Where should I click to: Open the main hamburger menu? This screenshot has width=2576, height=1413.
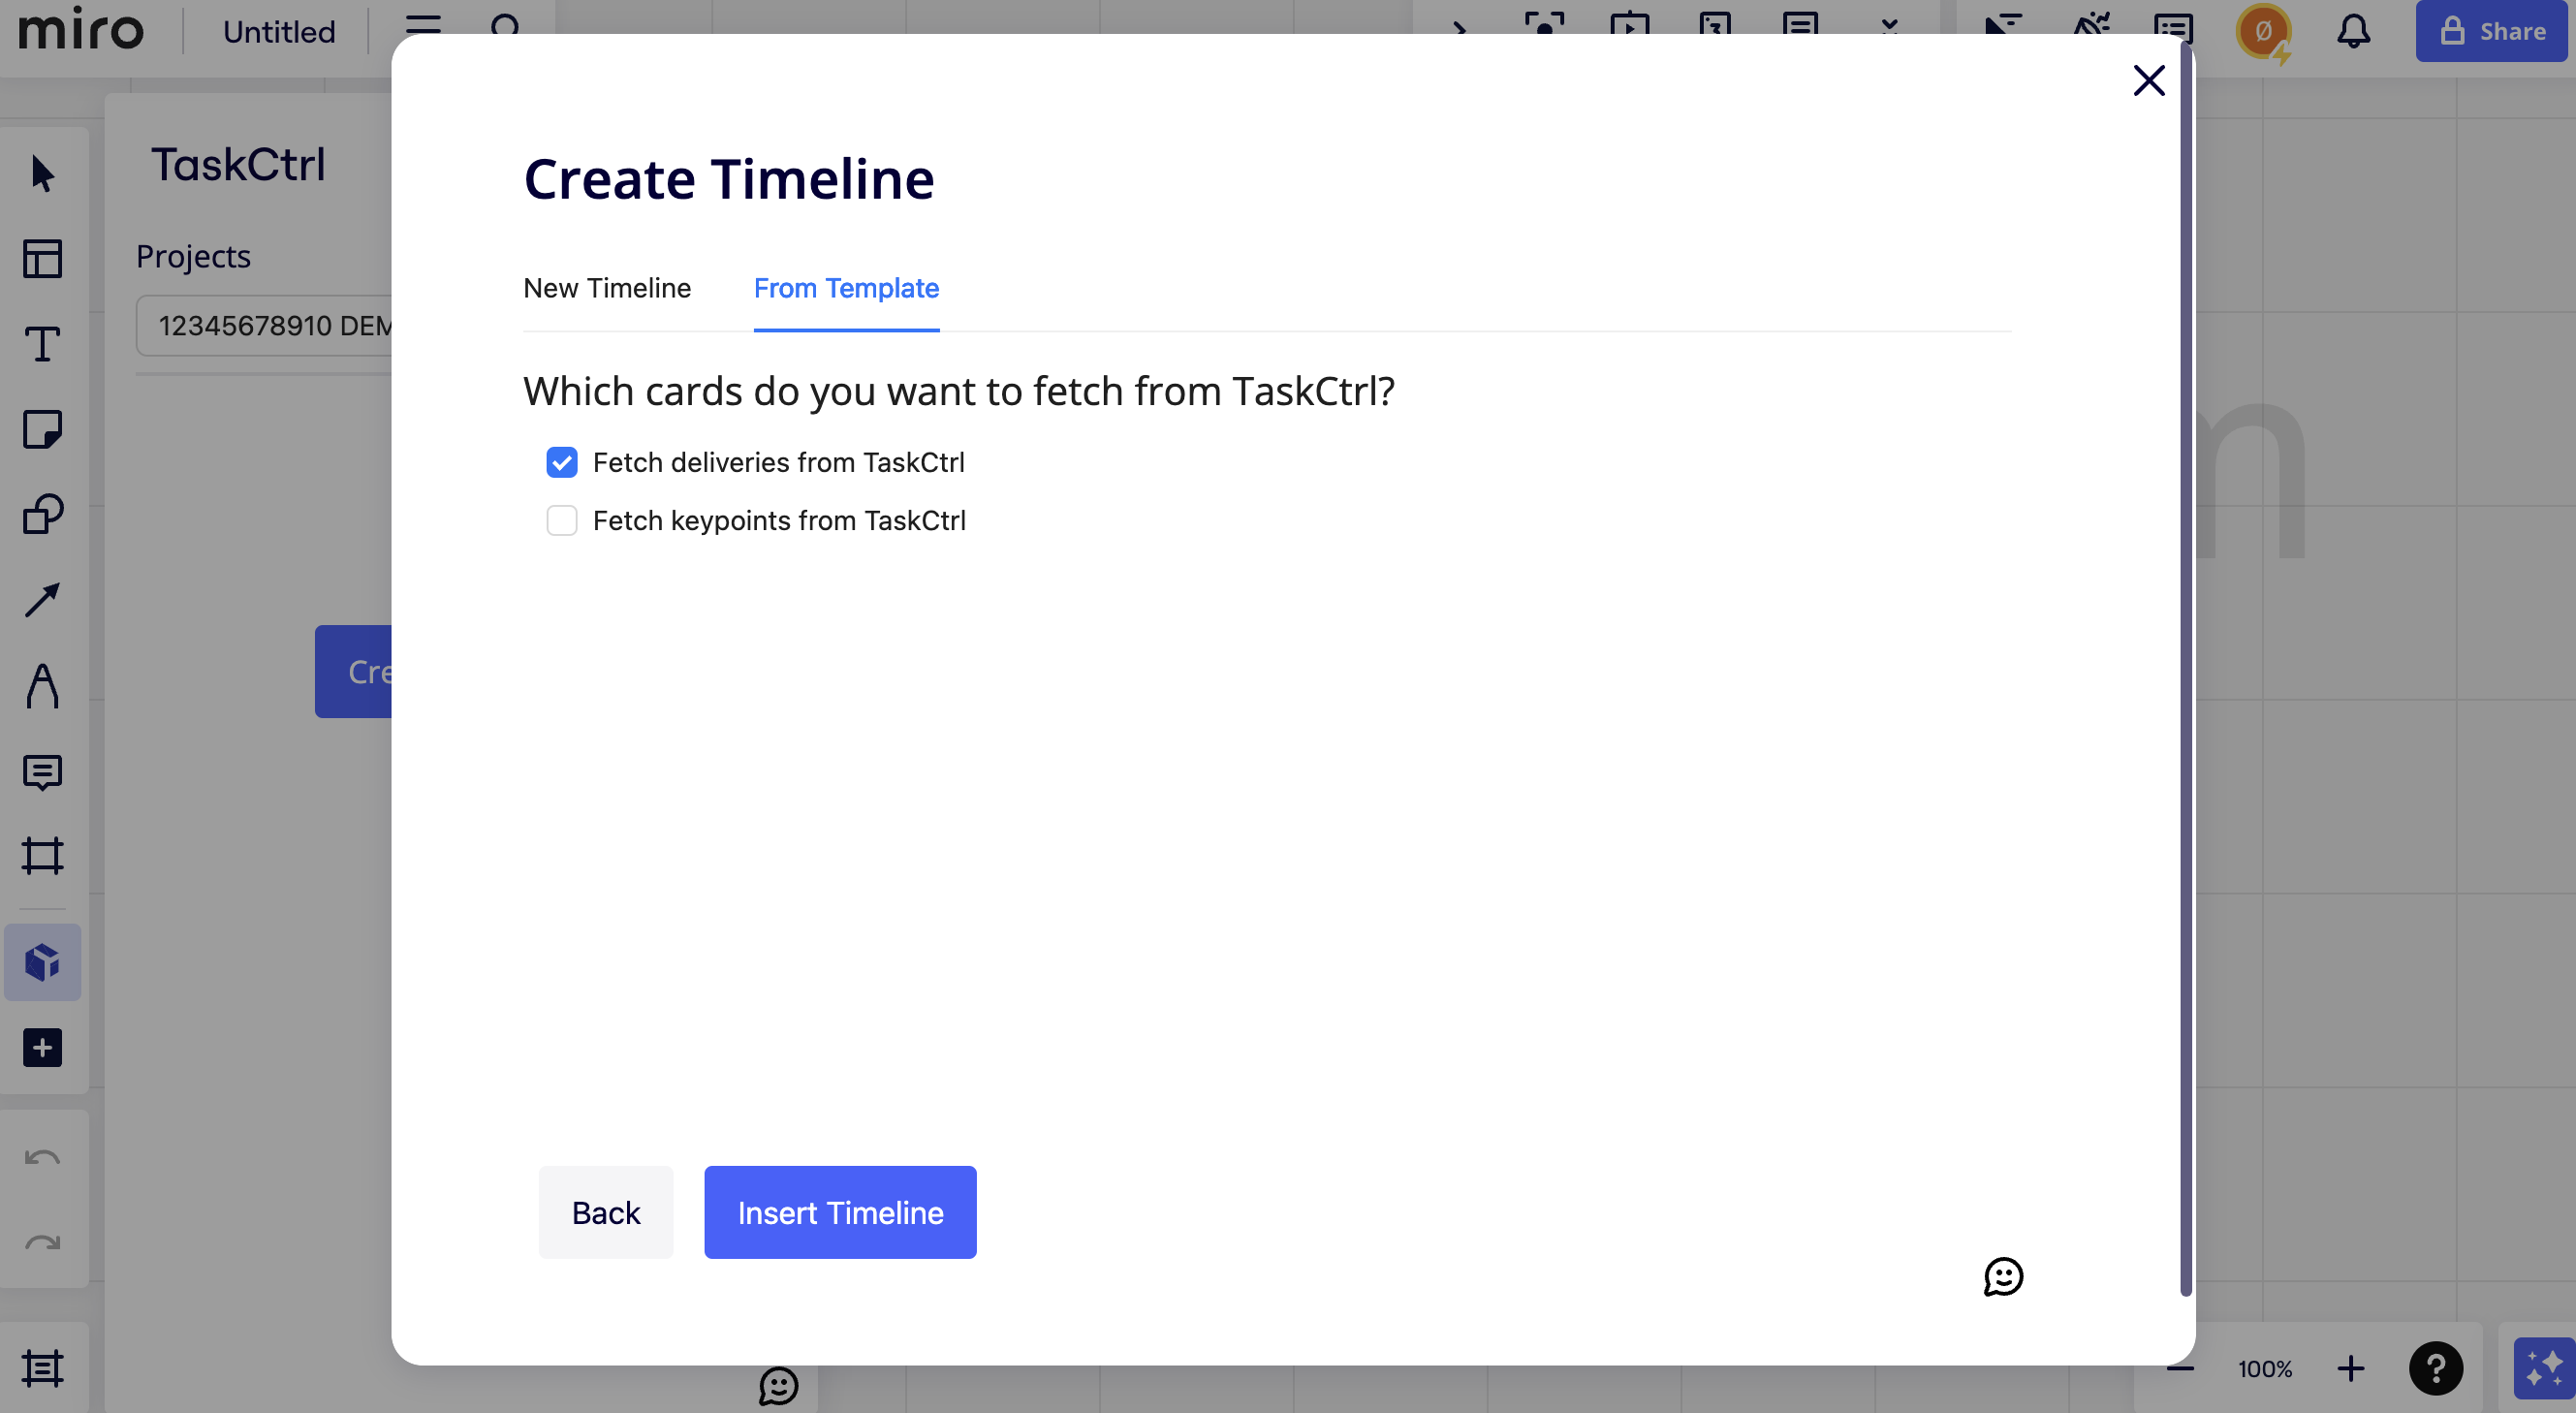coord(423,27)
